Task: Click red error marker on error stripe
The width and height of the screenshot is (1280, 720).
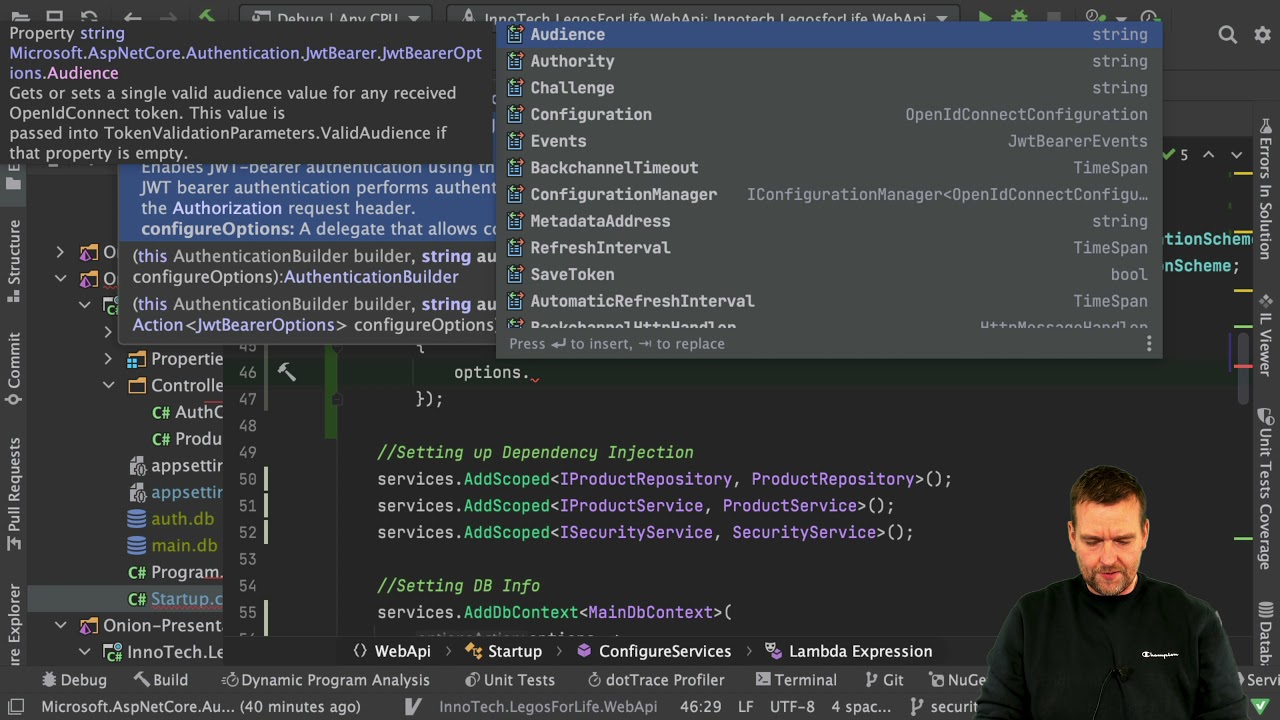Action: click(1243, 367)
